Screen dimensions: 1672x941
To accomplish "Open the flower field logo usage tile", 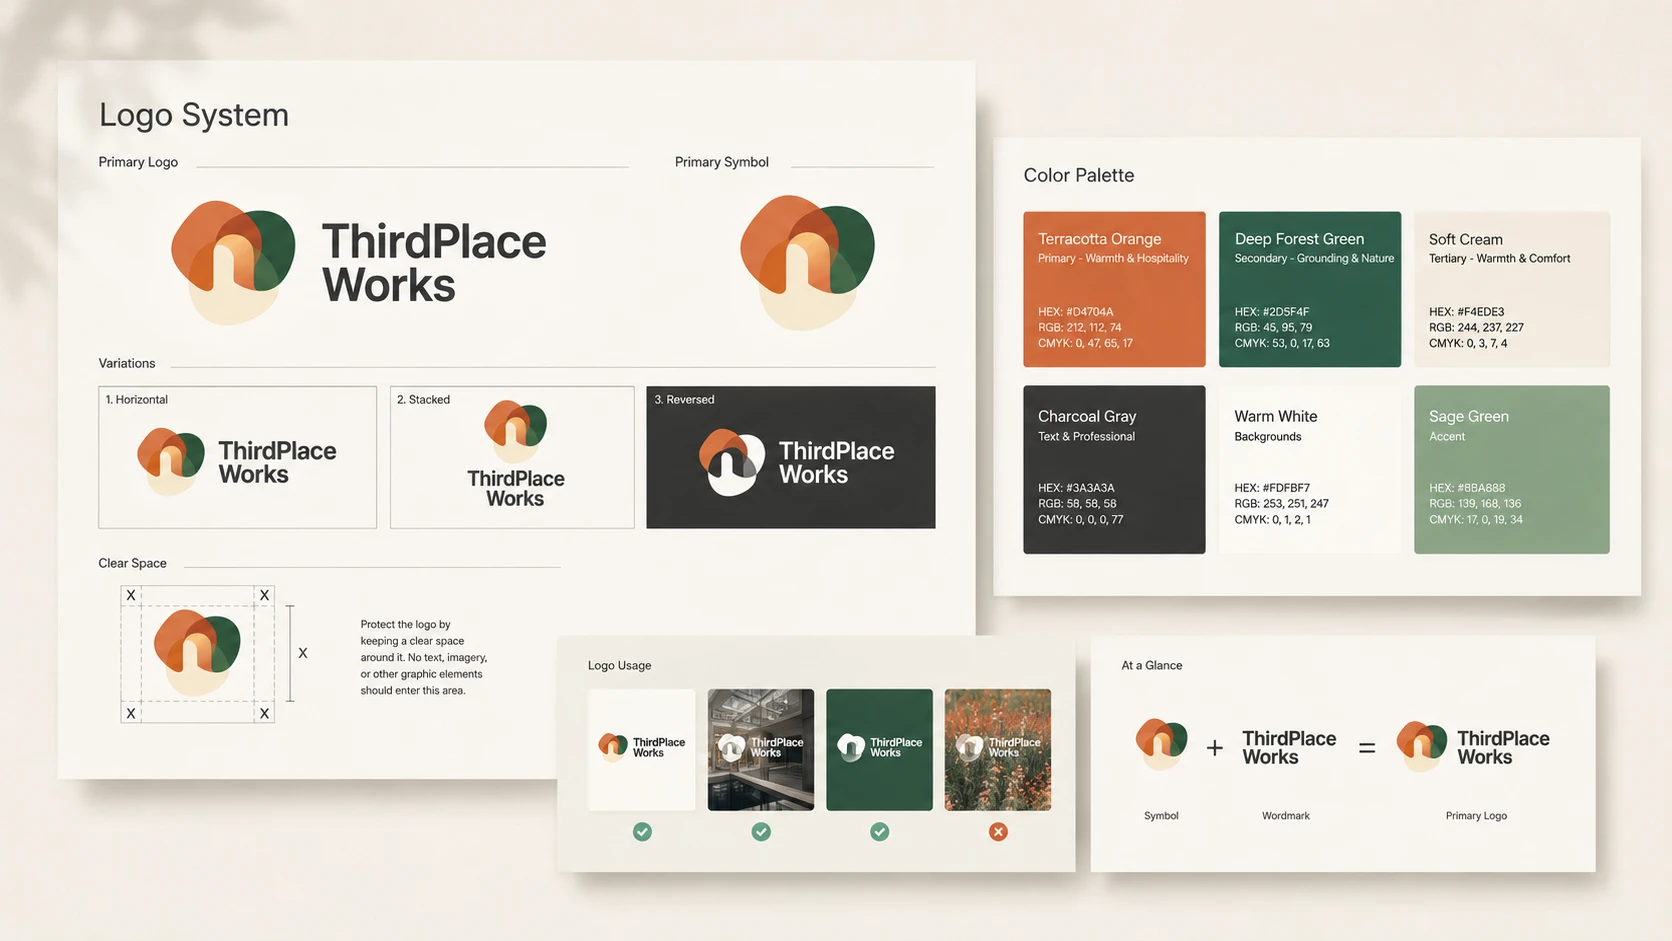I will click(998, 749).
